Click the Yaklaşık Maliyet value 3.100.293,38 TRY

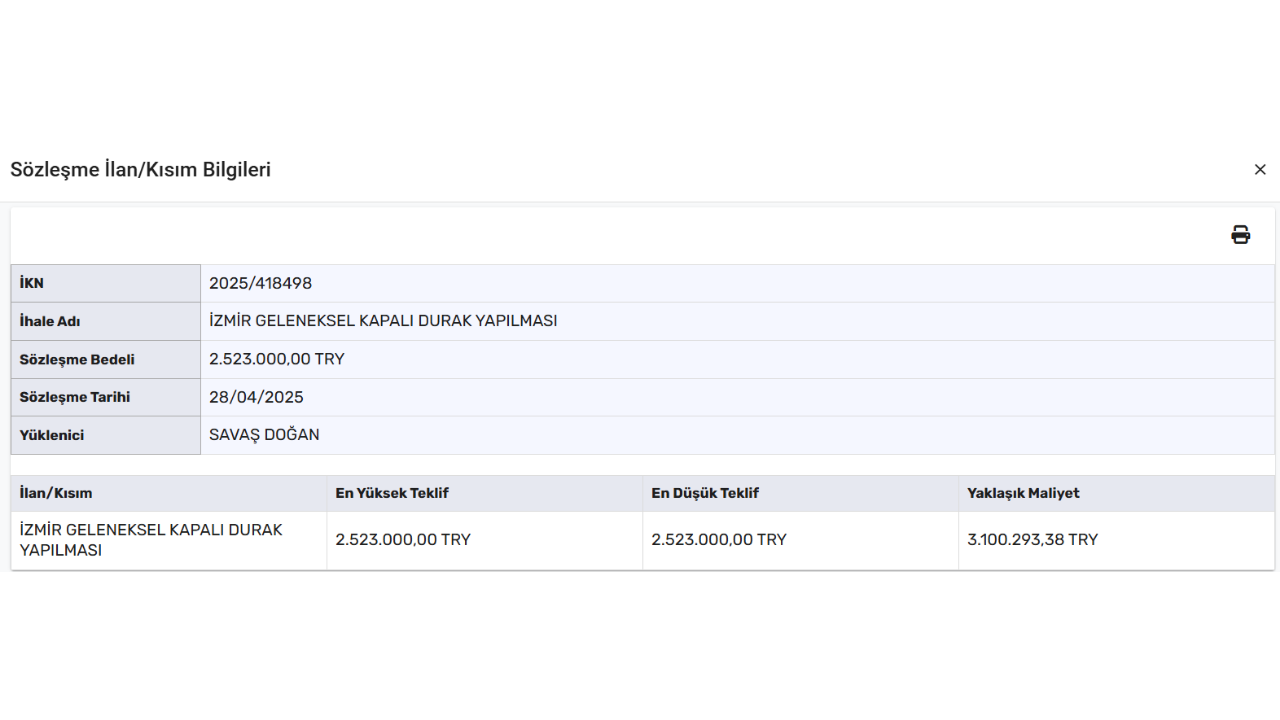[x=1032, y=540]
